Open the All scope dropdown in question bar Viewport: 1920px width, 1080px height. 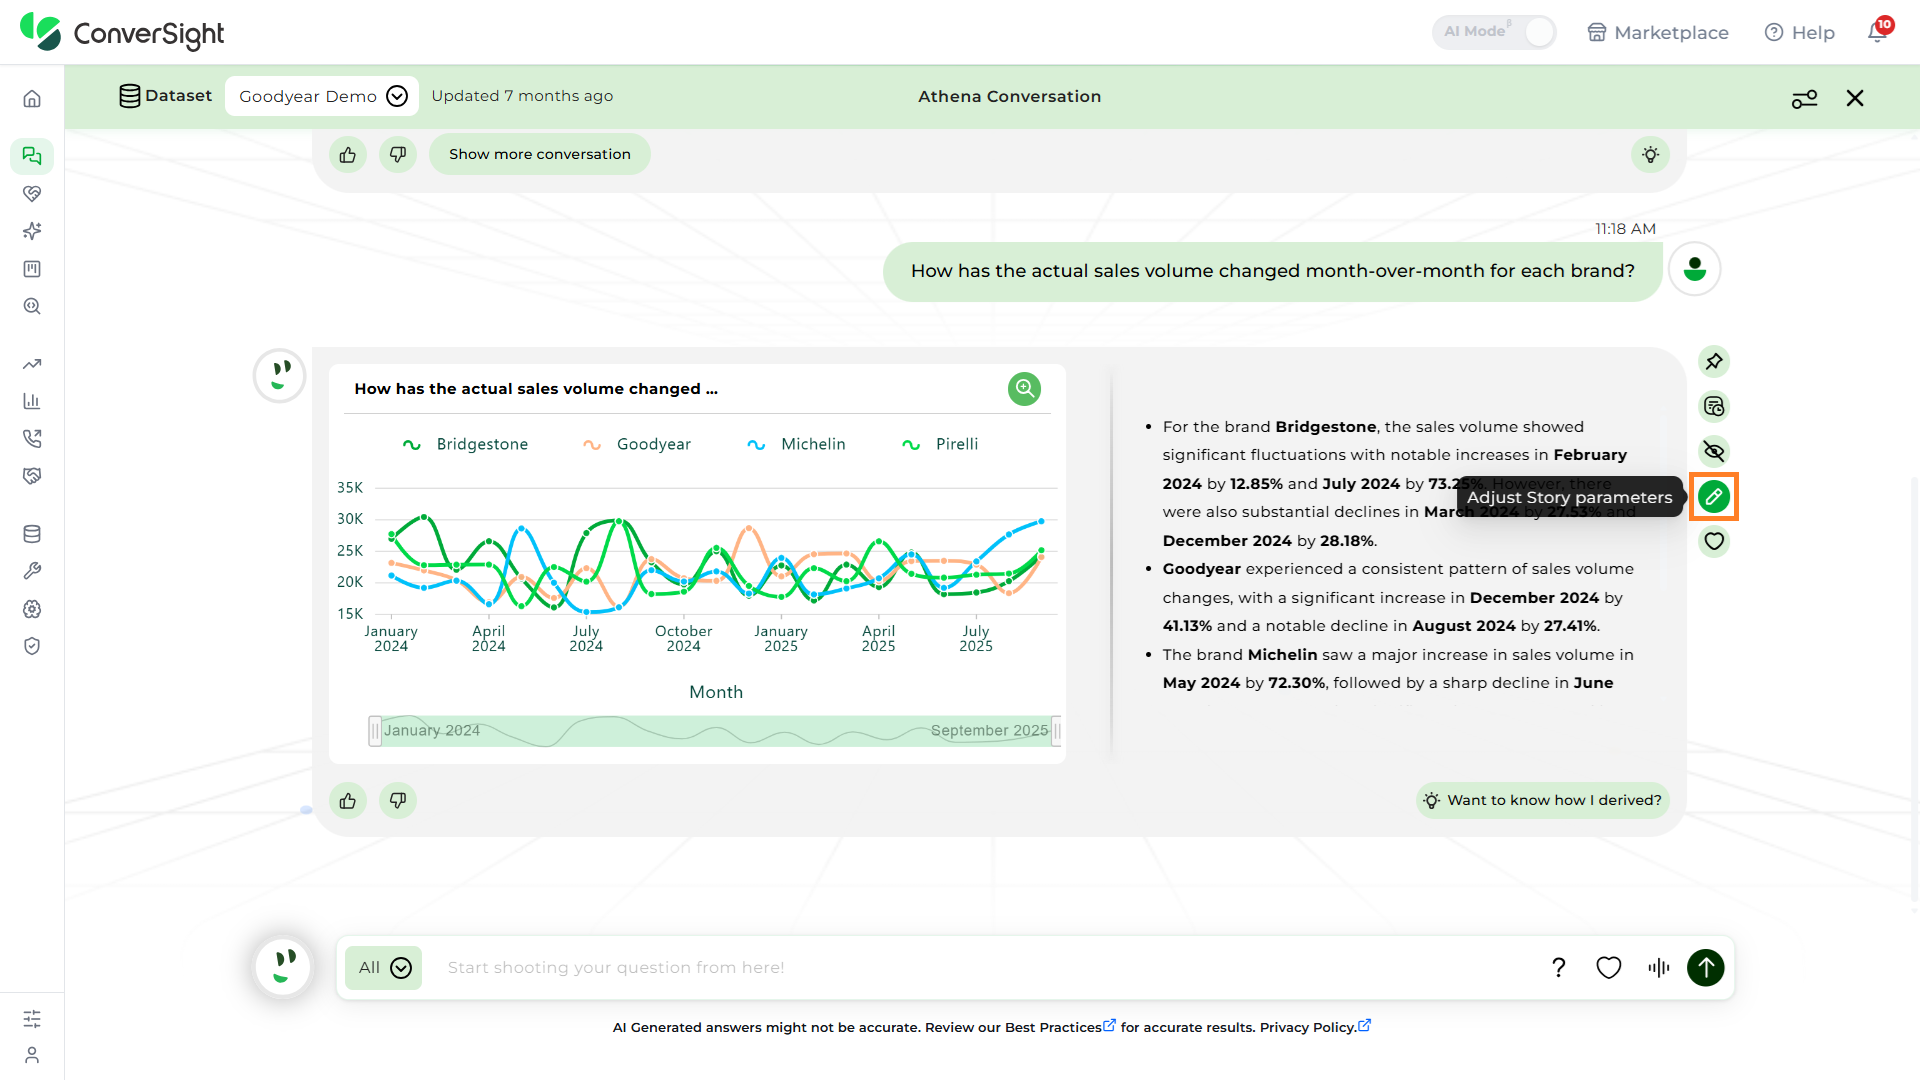384,967
